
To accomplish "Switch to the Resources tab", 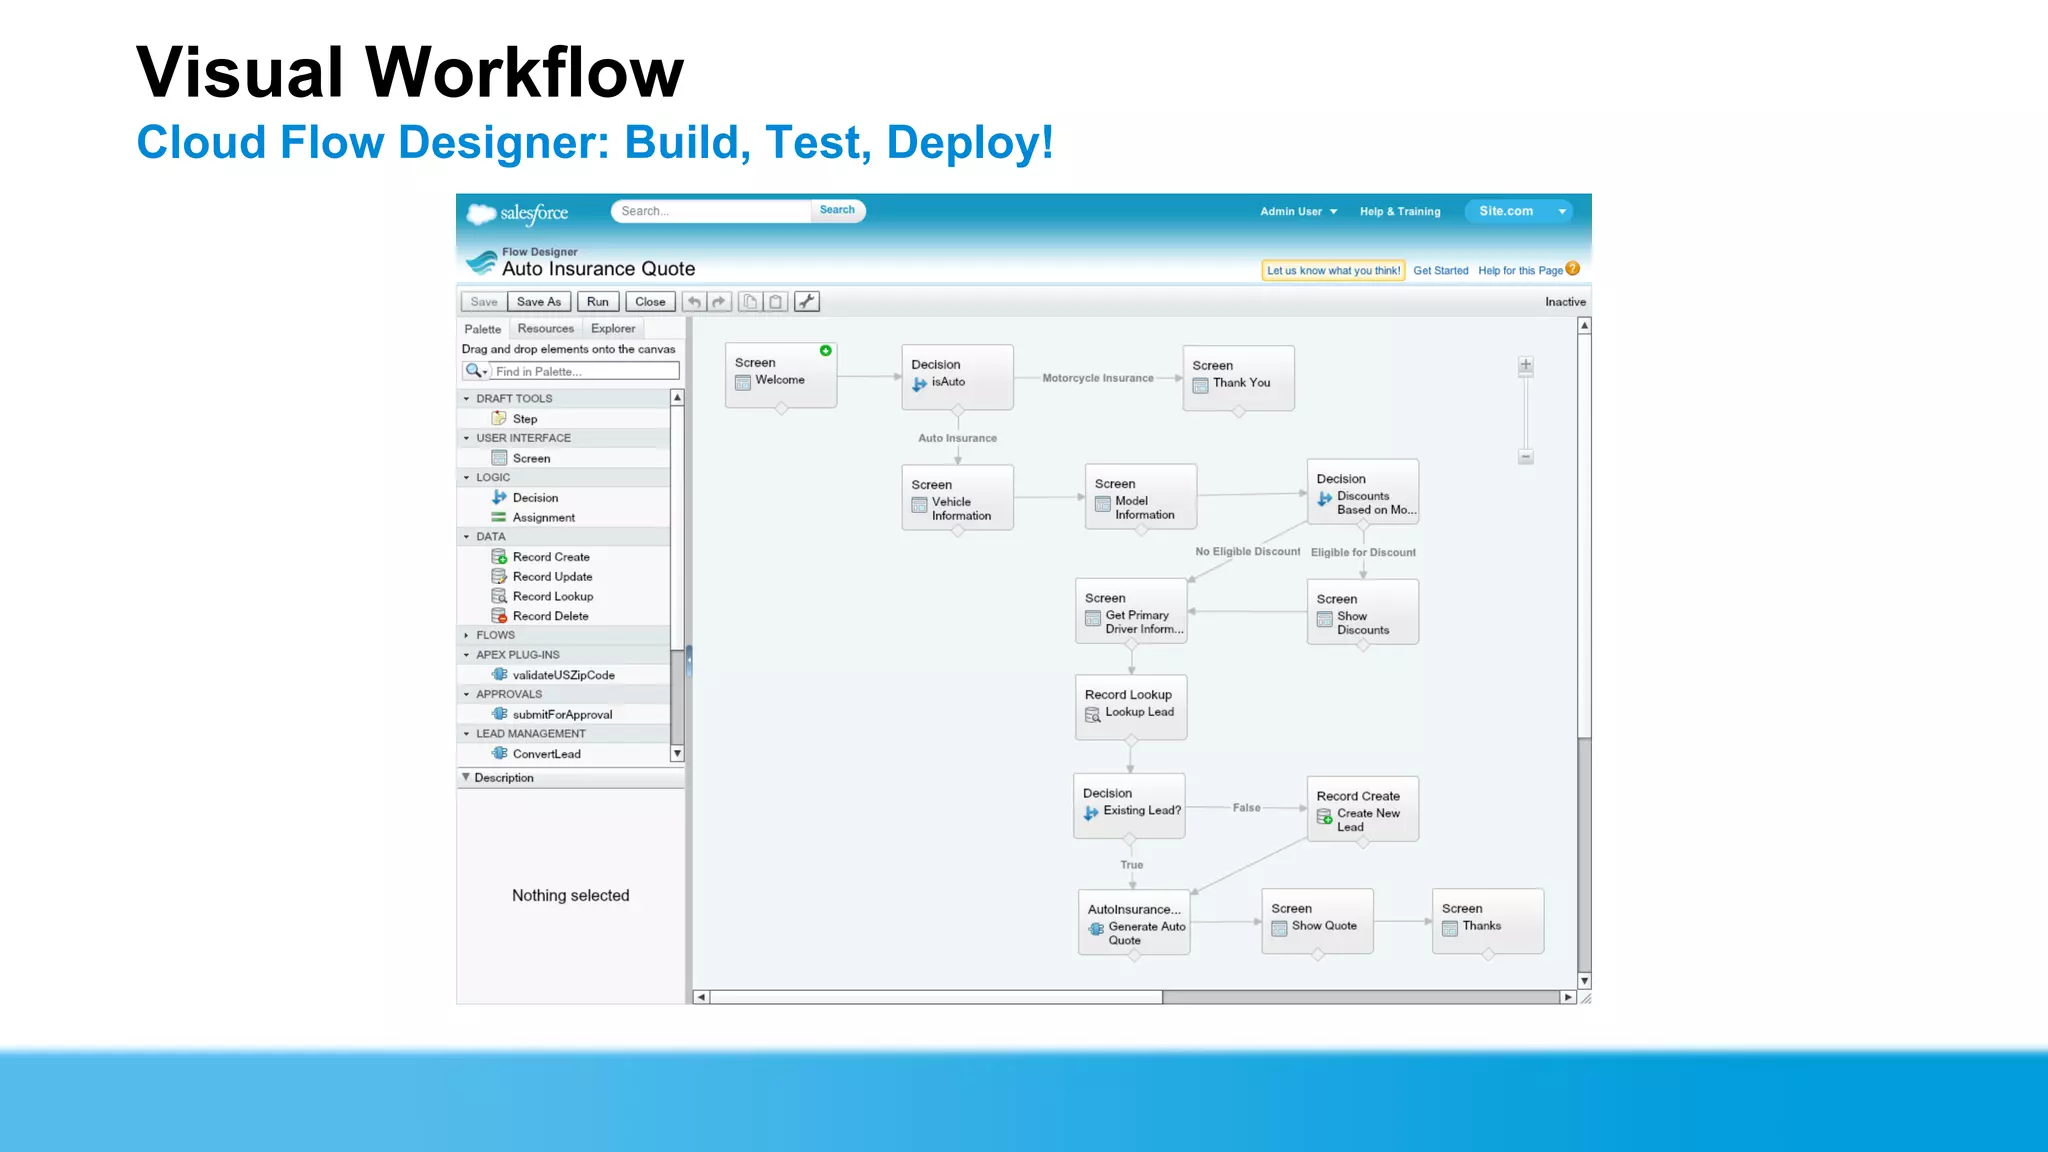I will click(546, 328).
